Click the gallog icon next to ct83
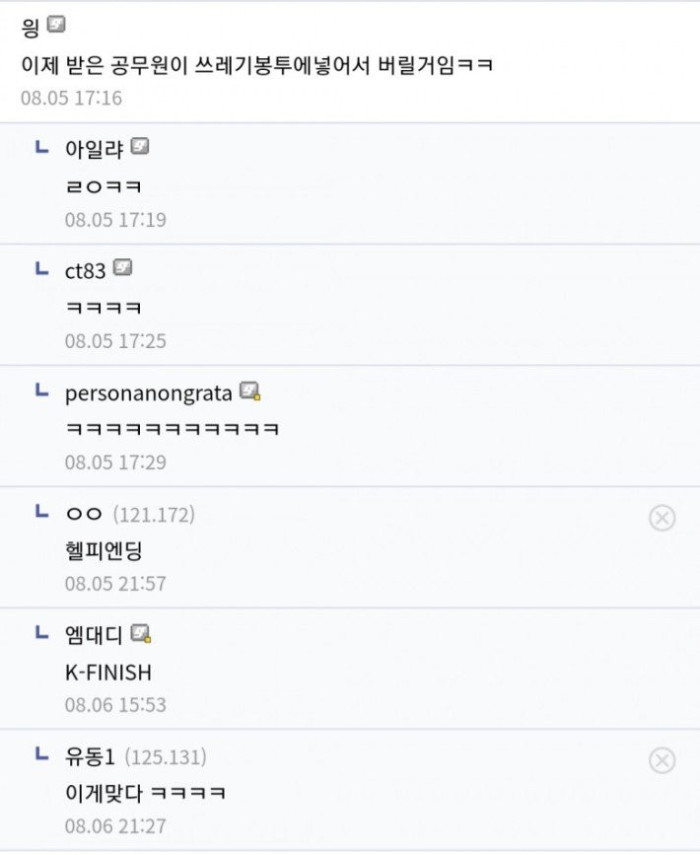Screen dimensions: 700x855 click(x=123, y=268)
